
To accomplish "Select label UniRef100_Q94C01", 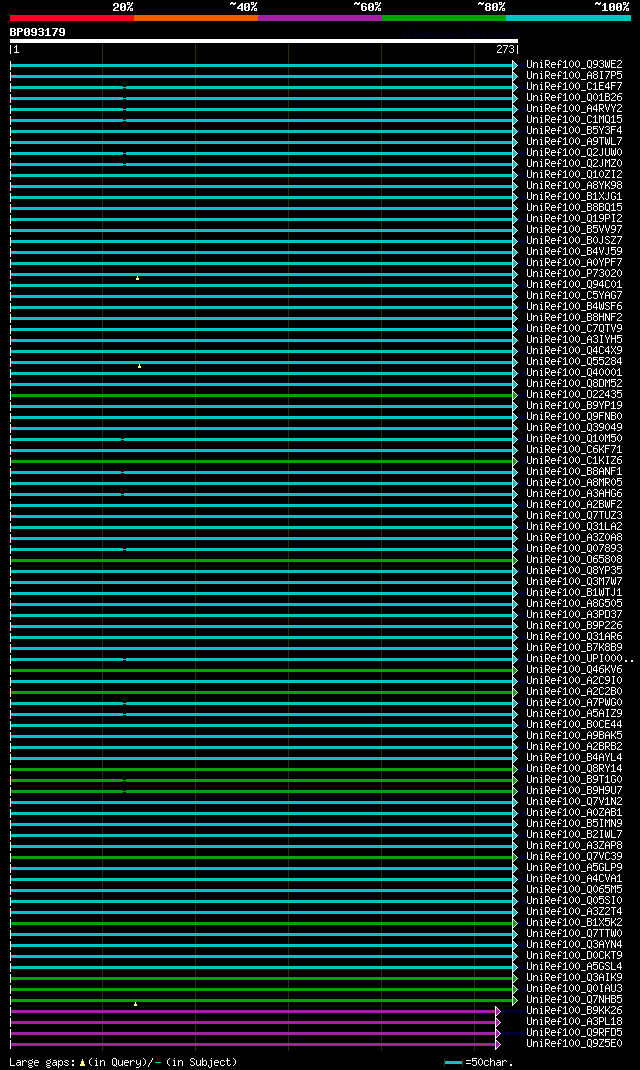I will pos(574,285).
